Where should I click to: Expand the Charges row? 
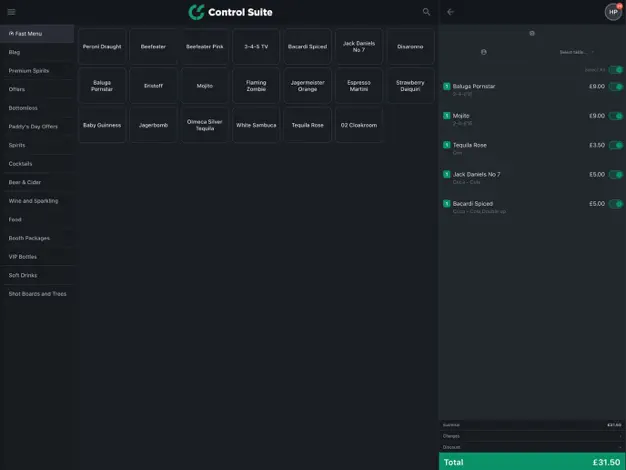532,436
